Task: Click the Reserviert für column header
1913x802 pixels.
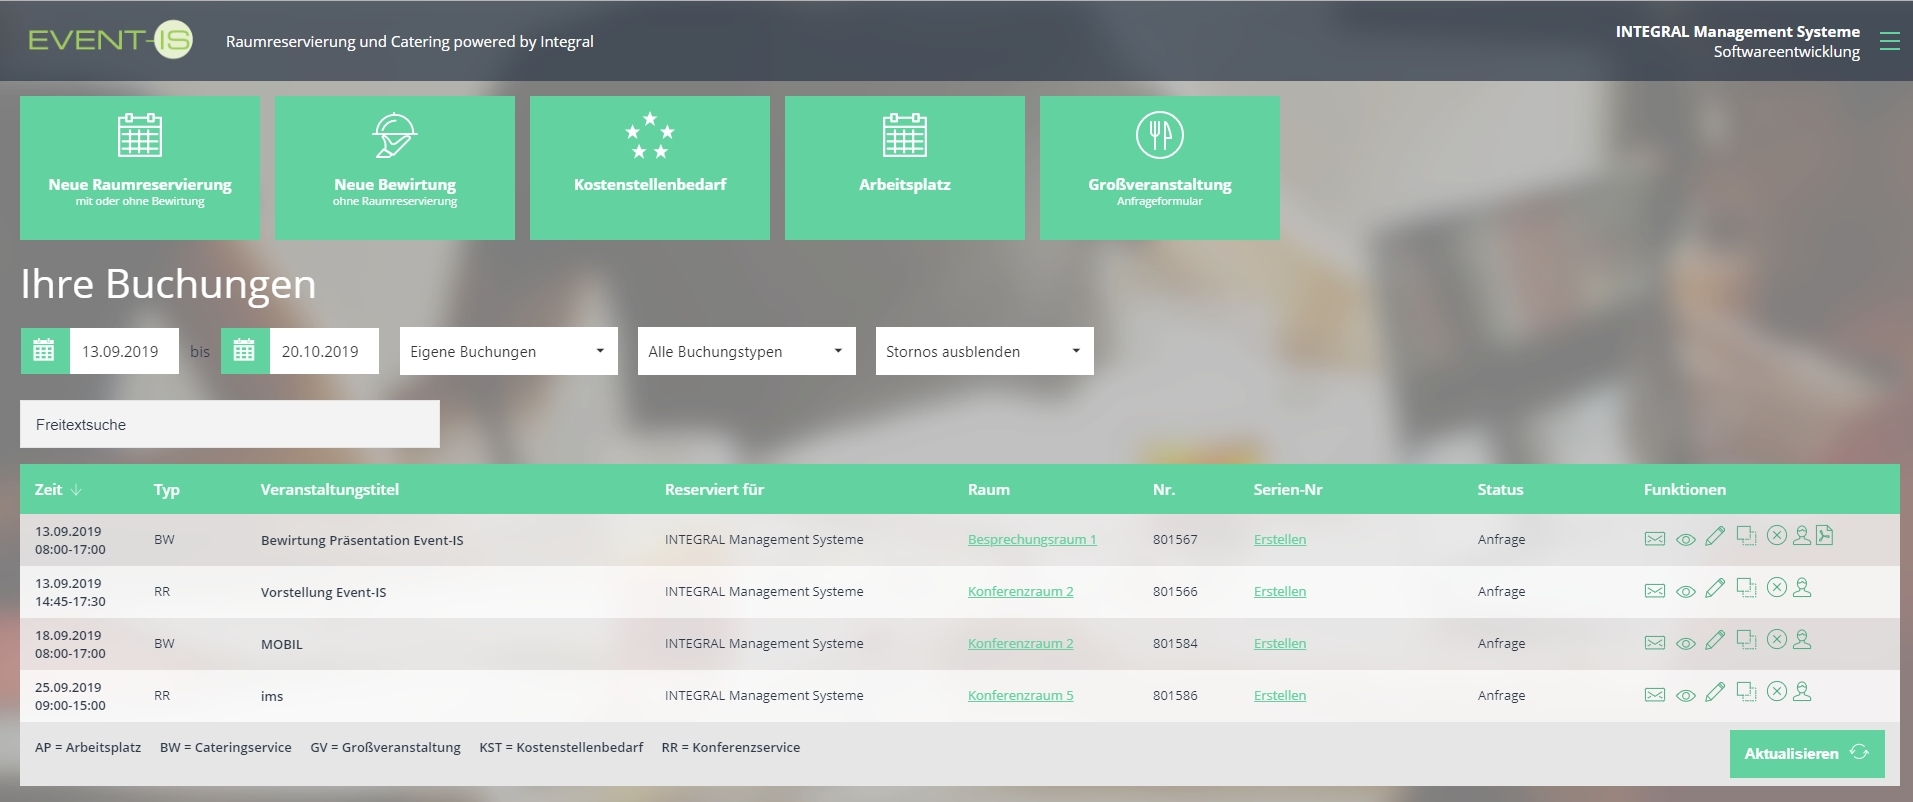Action: 714,489
